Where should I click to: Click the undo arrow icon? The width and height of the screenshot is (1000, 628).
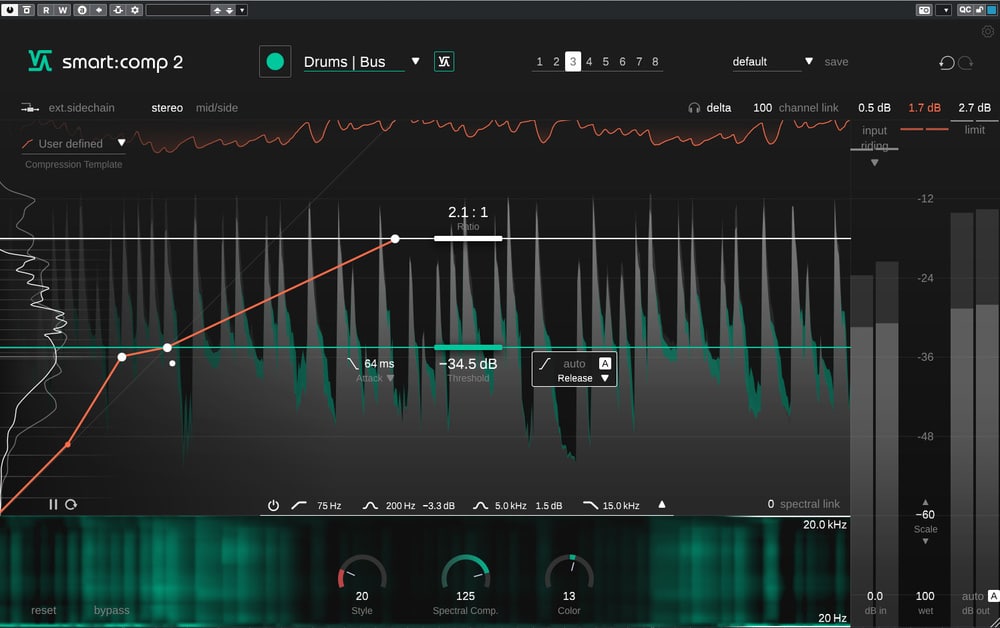pyautogui.click(x=946, y=63)
